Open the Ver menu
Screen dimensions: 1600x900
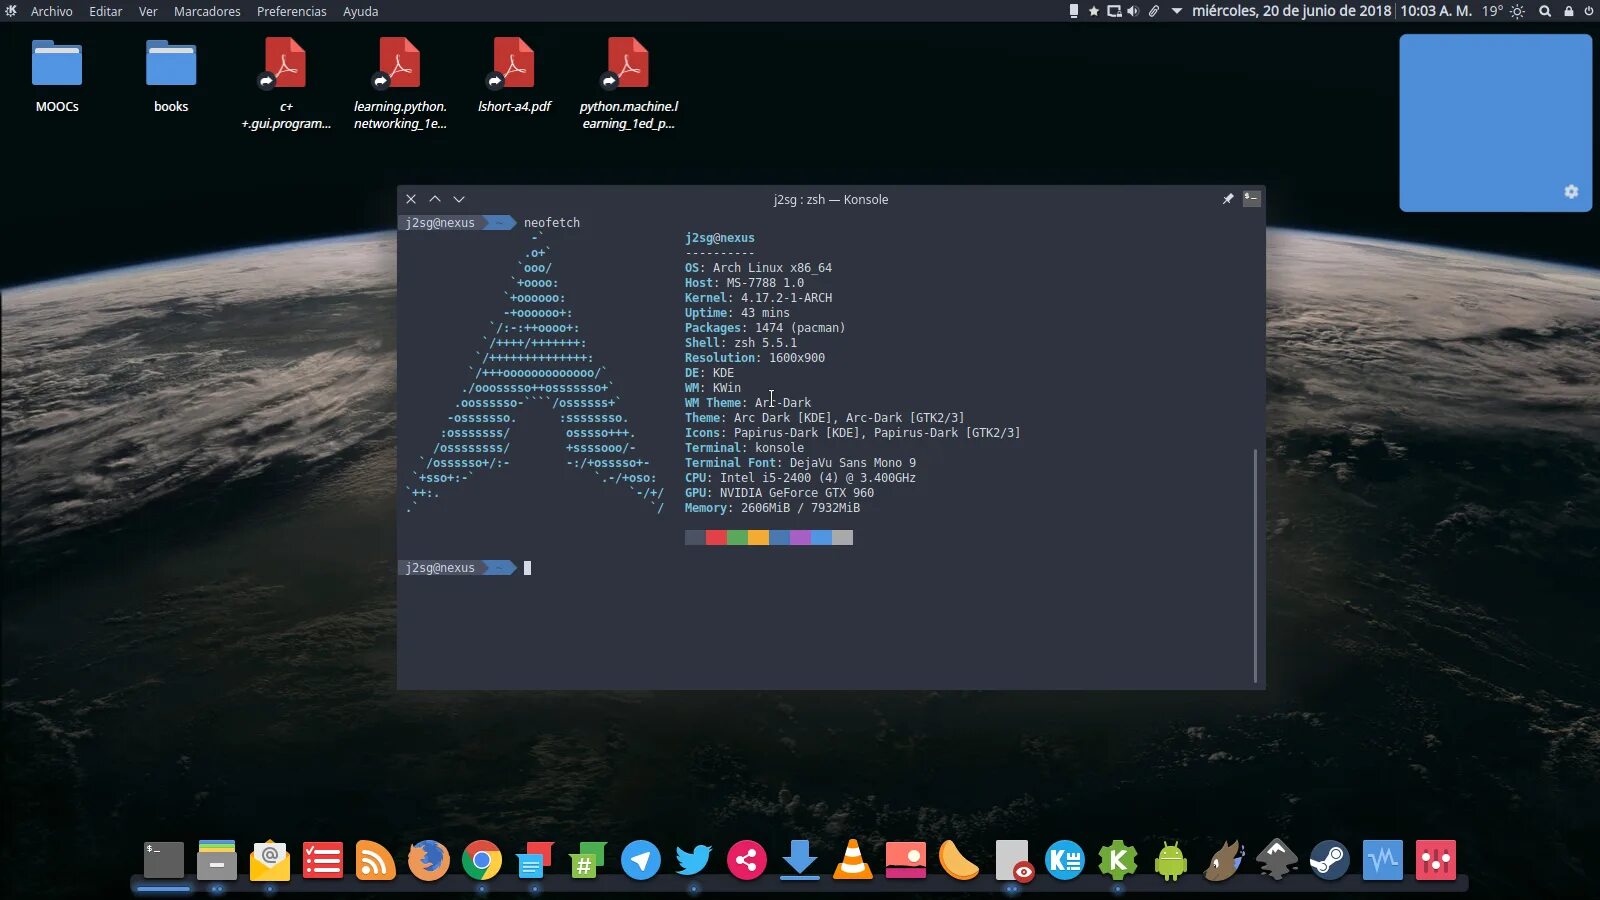pyautogui.click(x=148, y=11)
